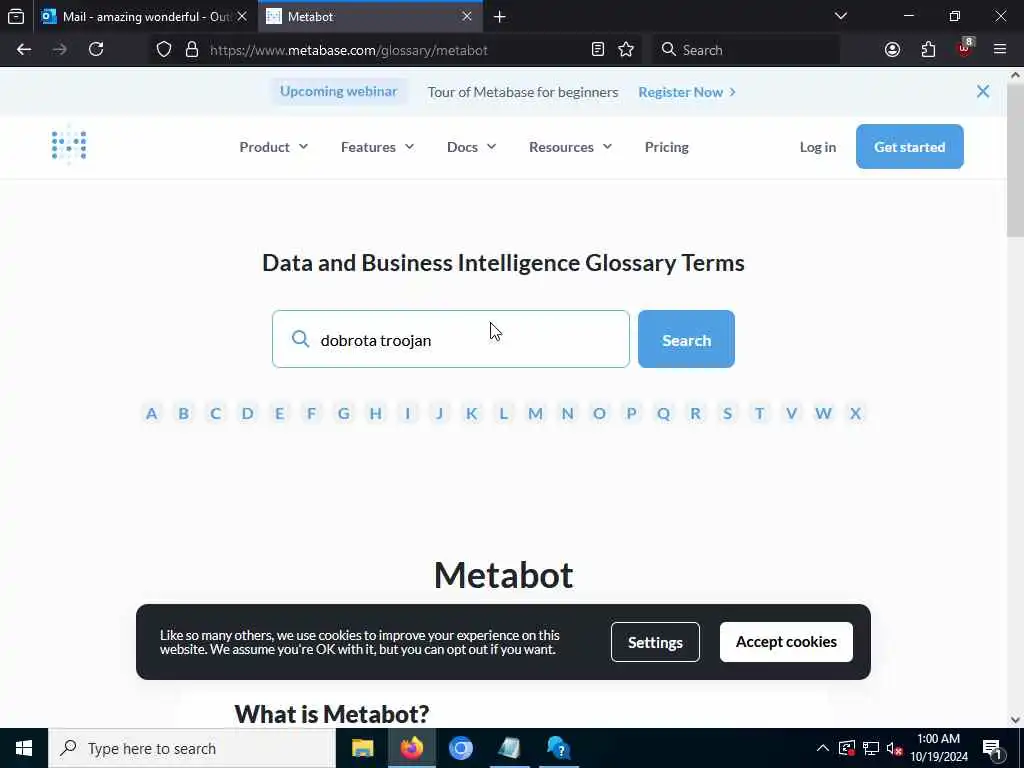Click the Firefox taskbar icon

(411, 748)
